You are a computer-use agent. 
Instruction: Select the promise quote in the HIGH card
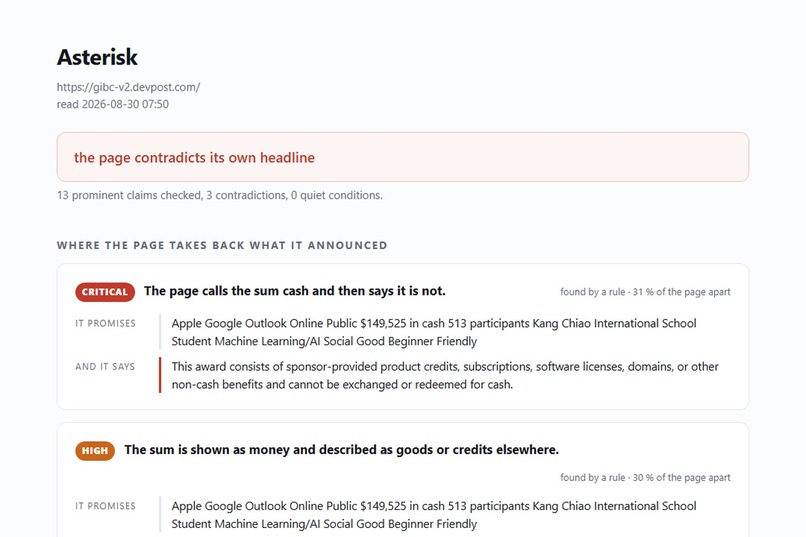434,514
